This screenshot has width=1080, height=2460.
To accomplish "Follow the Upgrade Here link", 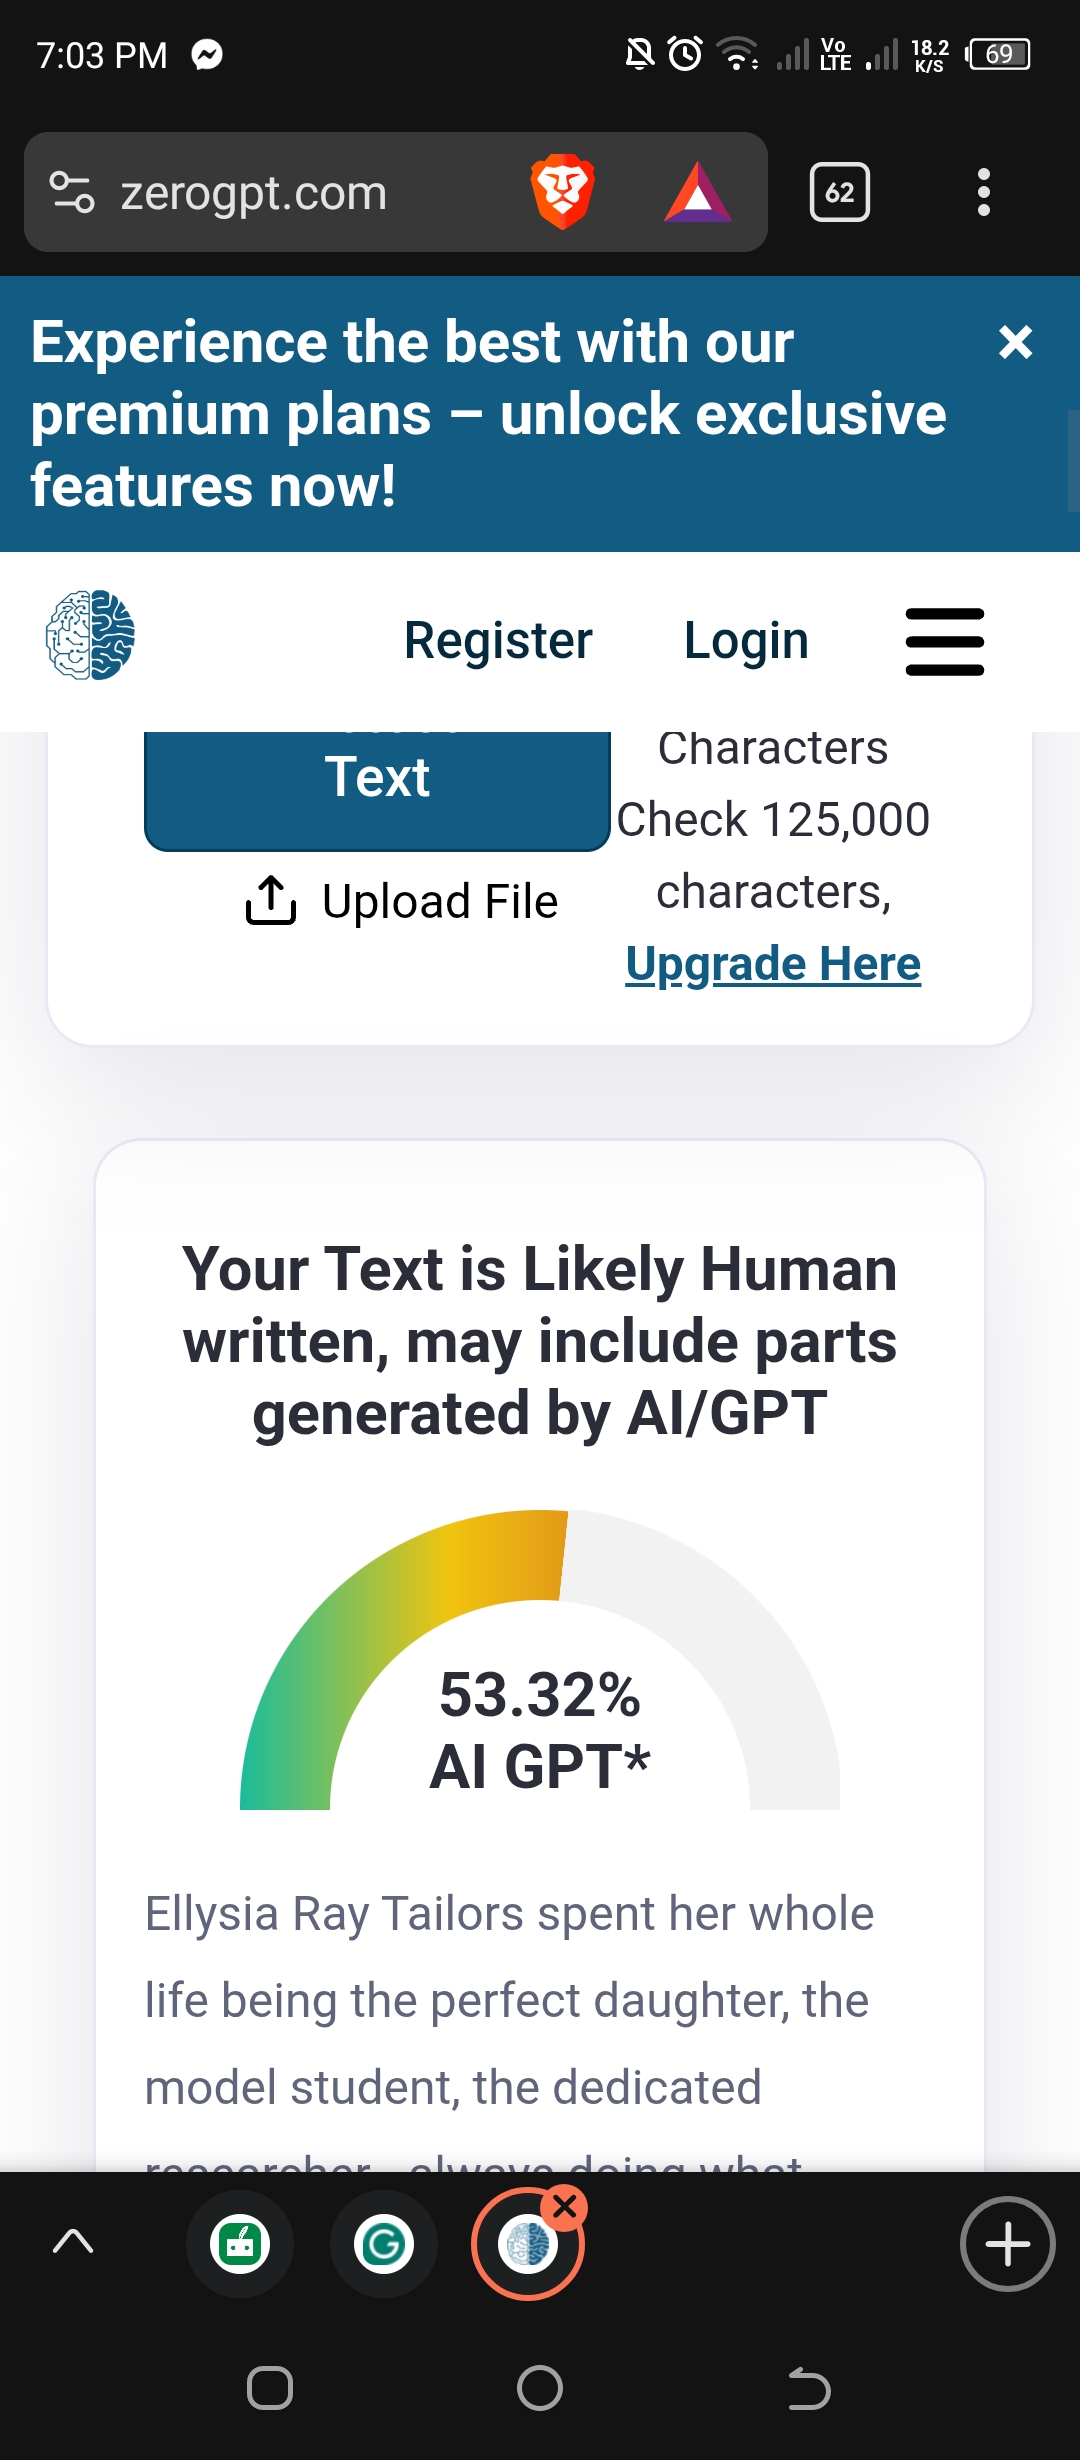I will coord(773,964).
